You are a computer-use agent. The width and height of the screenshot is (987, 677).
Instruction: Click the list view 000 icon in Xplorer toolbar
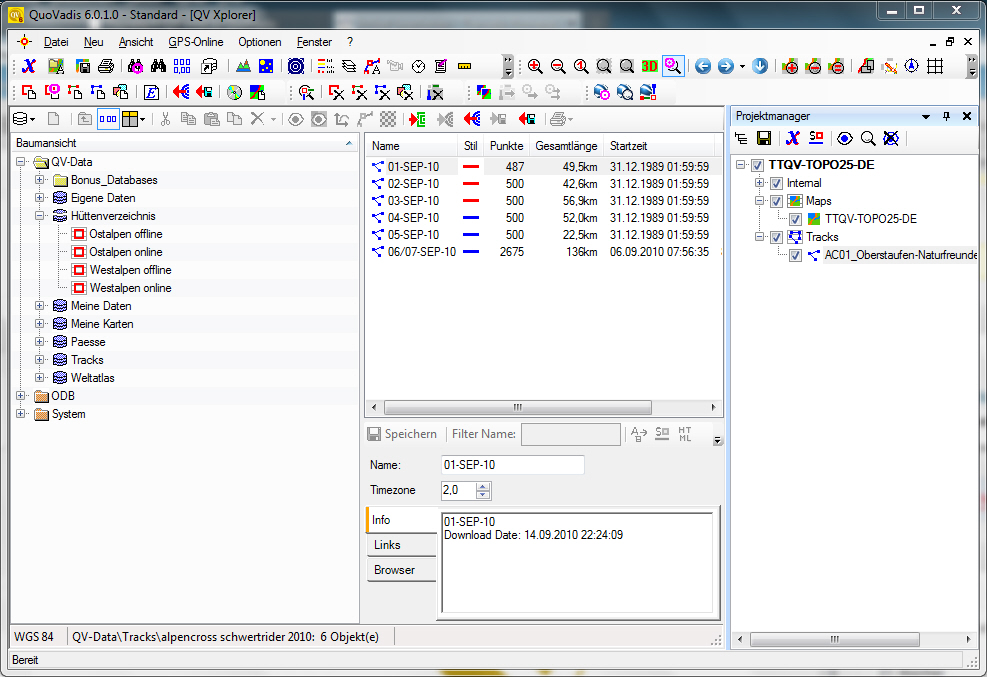click(x=108, y=119)
